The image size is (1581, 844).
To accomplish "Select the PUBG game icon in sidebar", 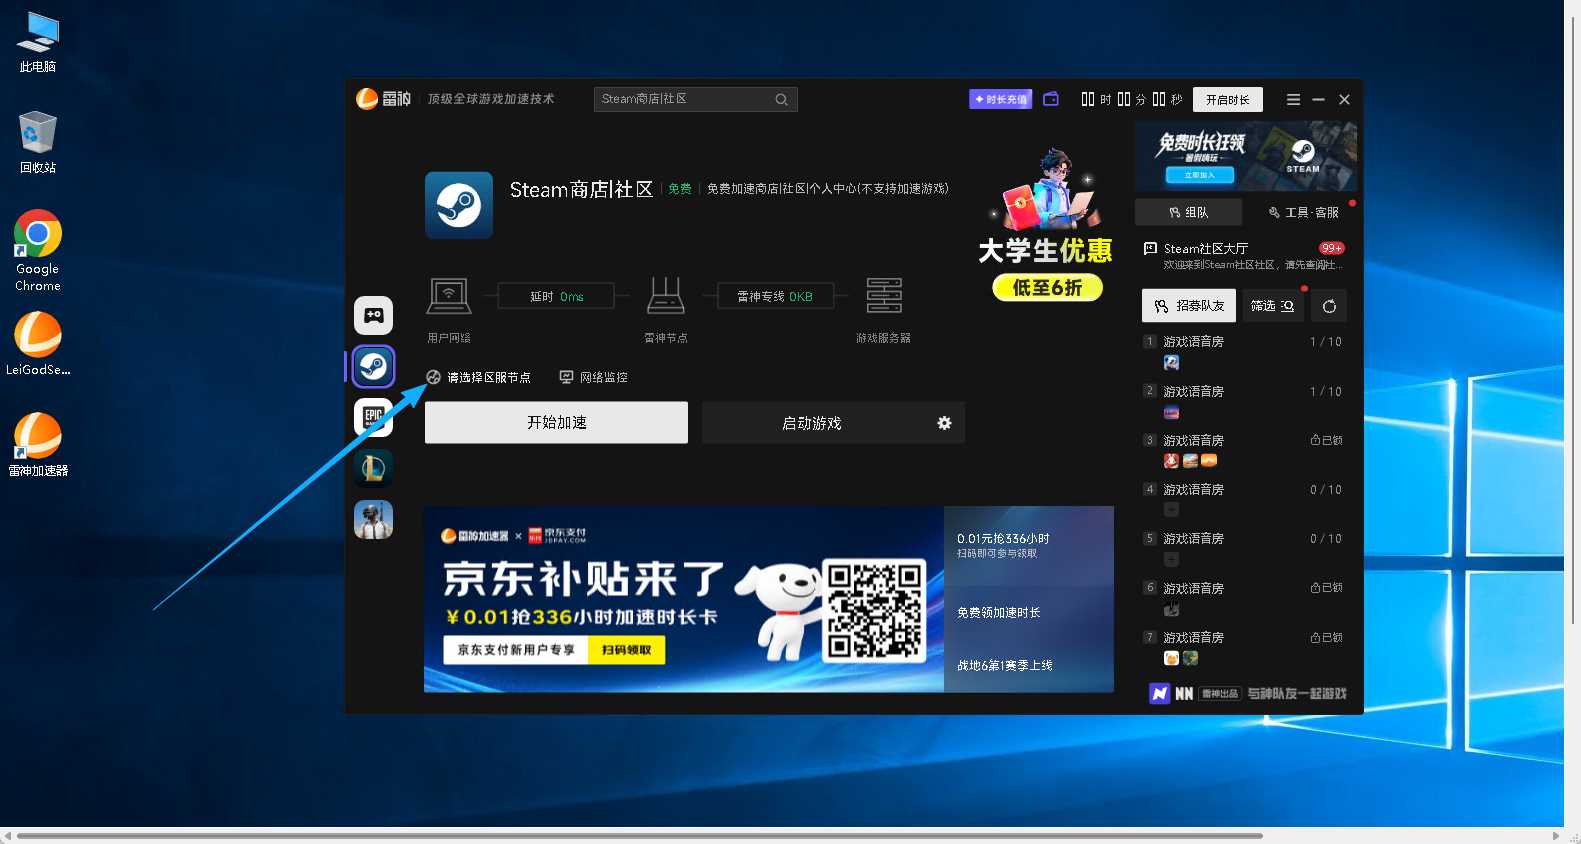I will (373, 519).
